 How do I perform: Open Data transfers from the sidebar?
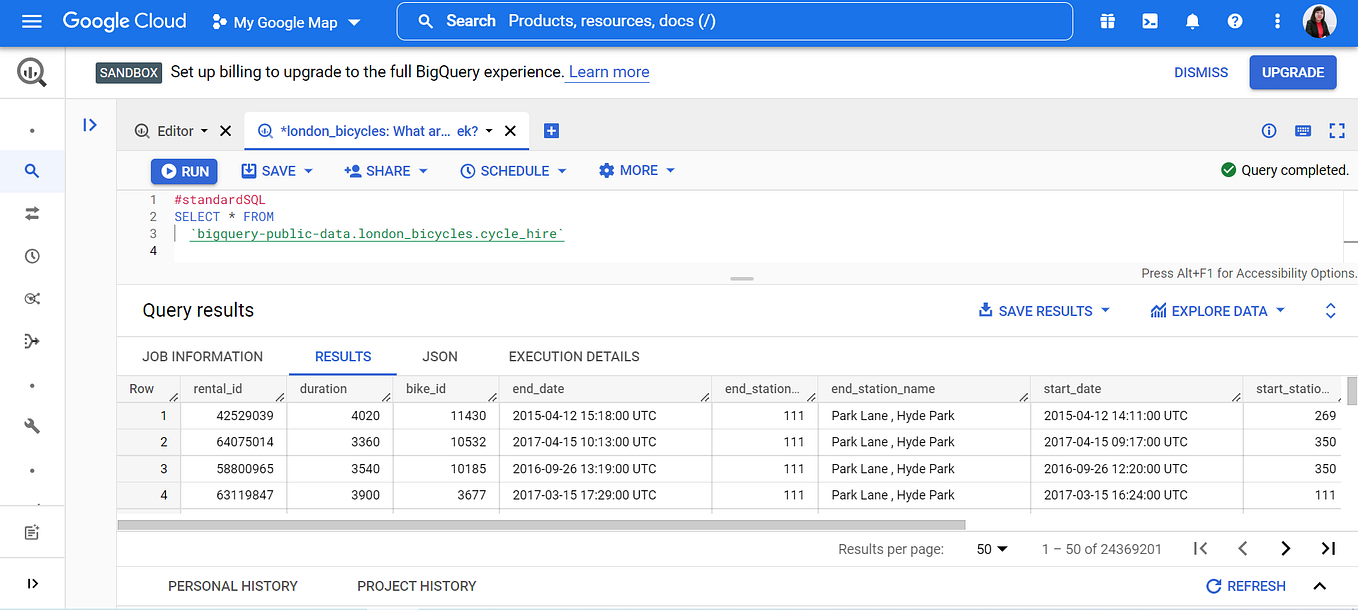(x=31, y=213)
